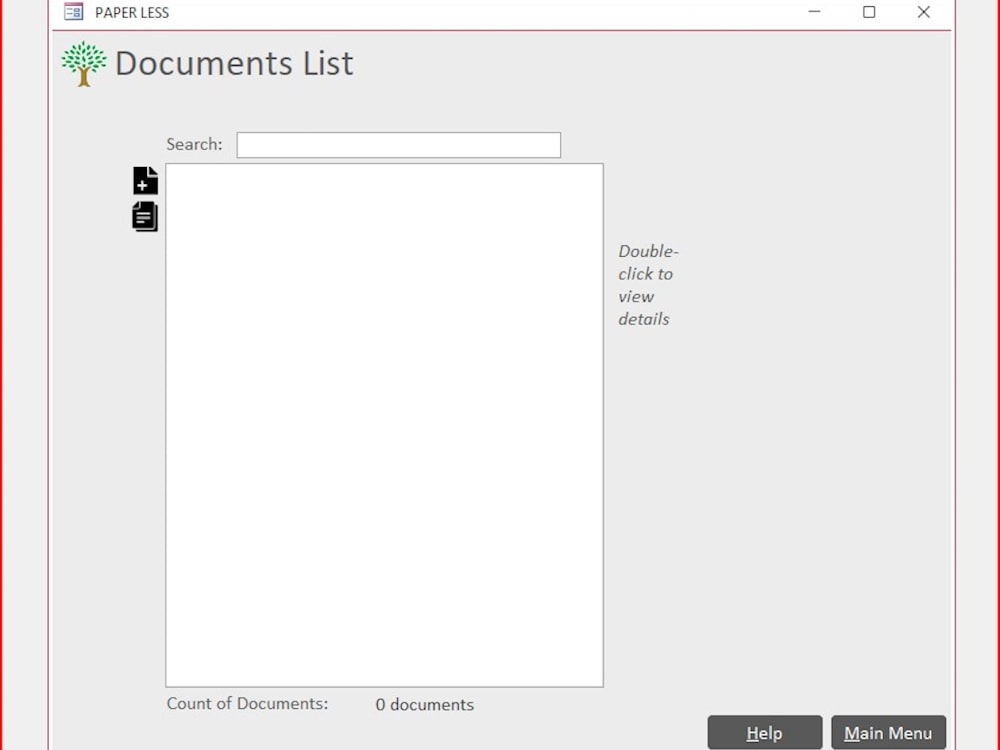Open the documents view via the pages icon
The image size is (1000, 750).
tap(144, 216)
